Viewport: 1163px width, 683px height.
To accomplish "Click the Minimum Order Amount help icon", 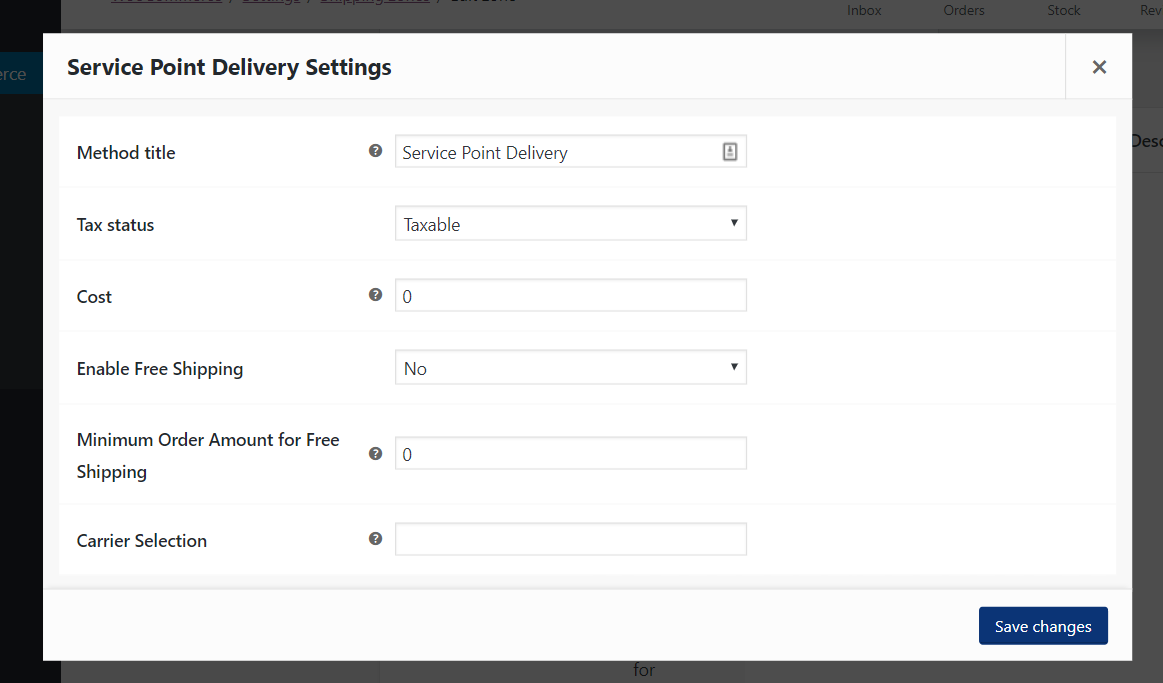I will 375,454.
